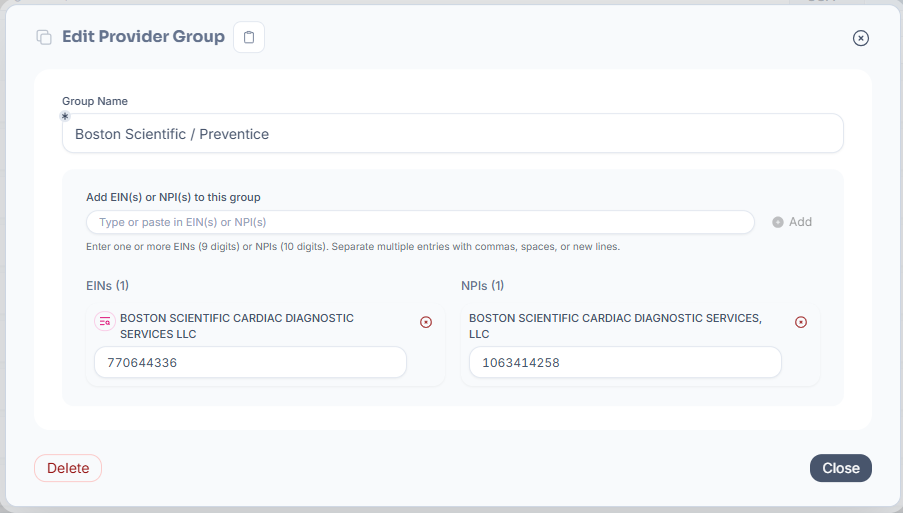Remove the NPI entry with its red circle icon

800,322
